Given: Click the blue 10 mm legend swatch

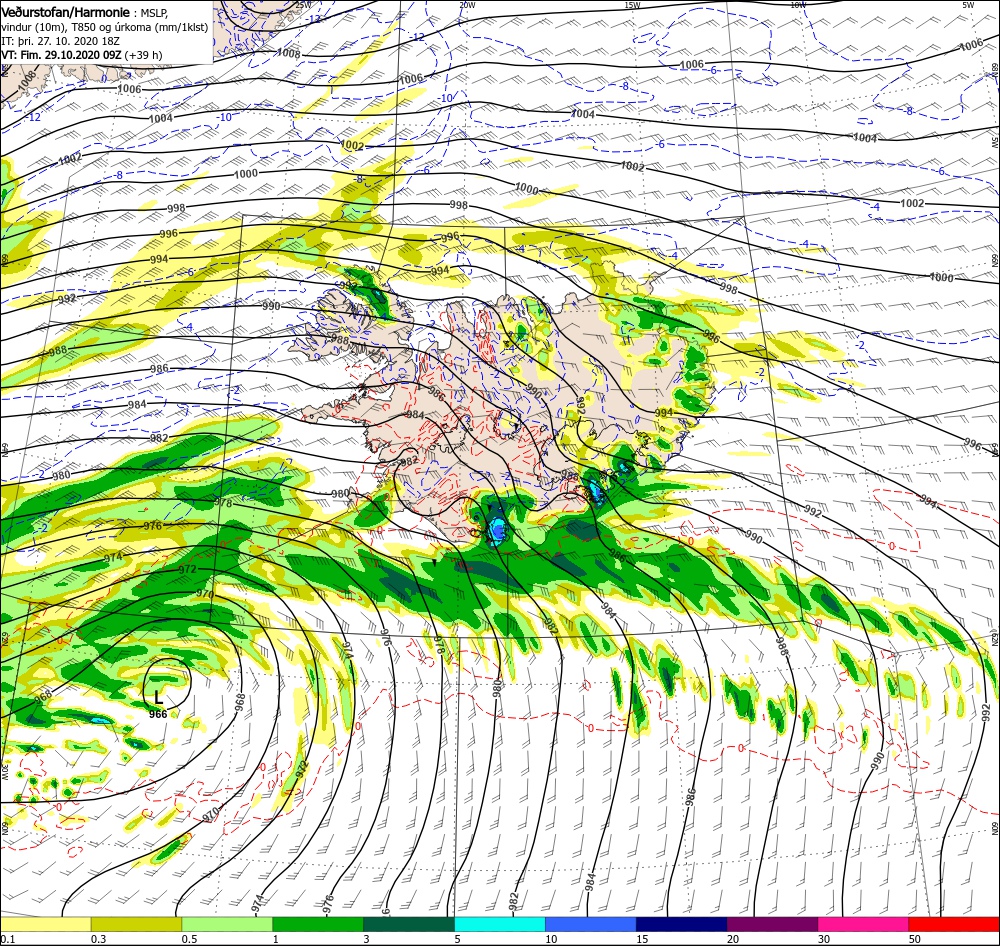Looking at the screenshot, I should [591, 924].
